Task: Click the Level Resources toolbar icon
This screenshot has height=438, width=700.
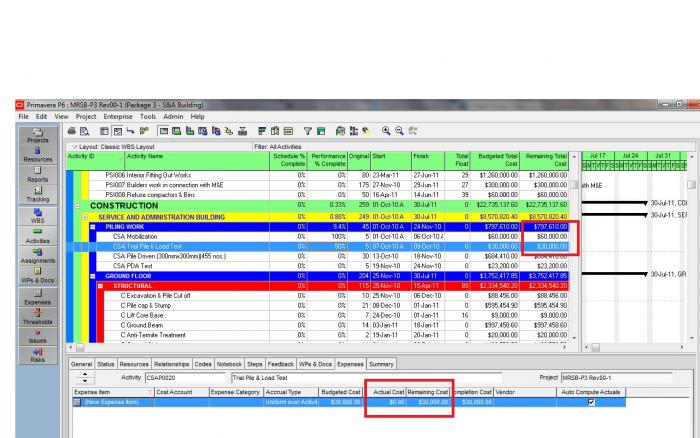Action: tap(354, 131)
